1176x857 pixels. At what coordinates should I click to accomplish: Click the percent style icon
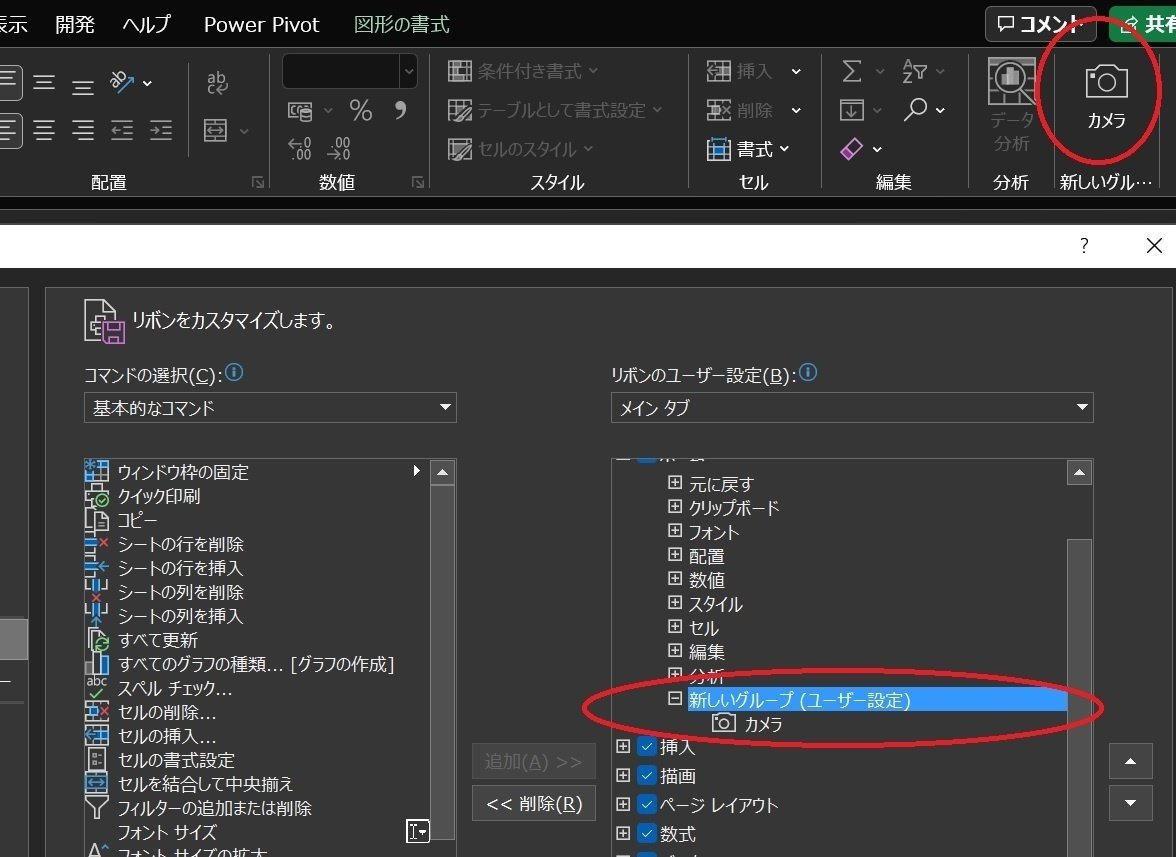click(361, 111)
